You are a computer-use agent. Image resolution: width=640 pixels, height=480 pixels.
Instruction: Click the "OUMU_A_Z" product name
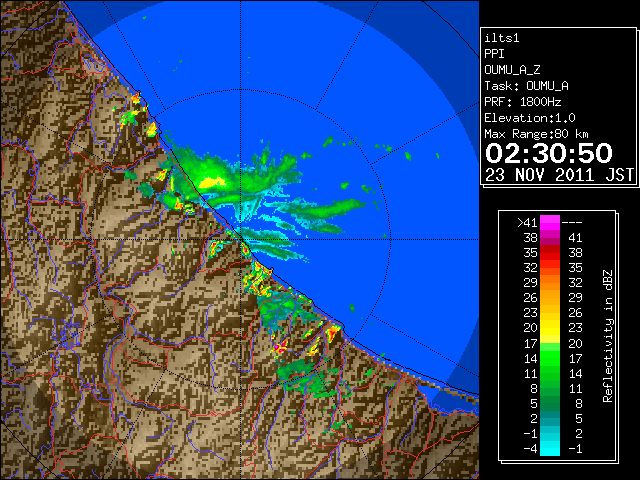tap(512, 70)
